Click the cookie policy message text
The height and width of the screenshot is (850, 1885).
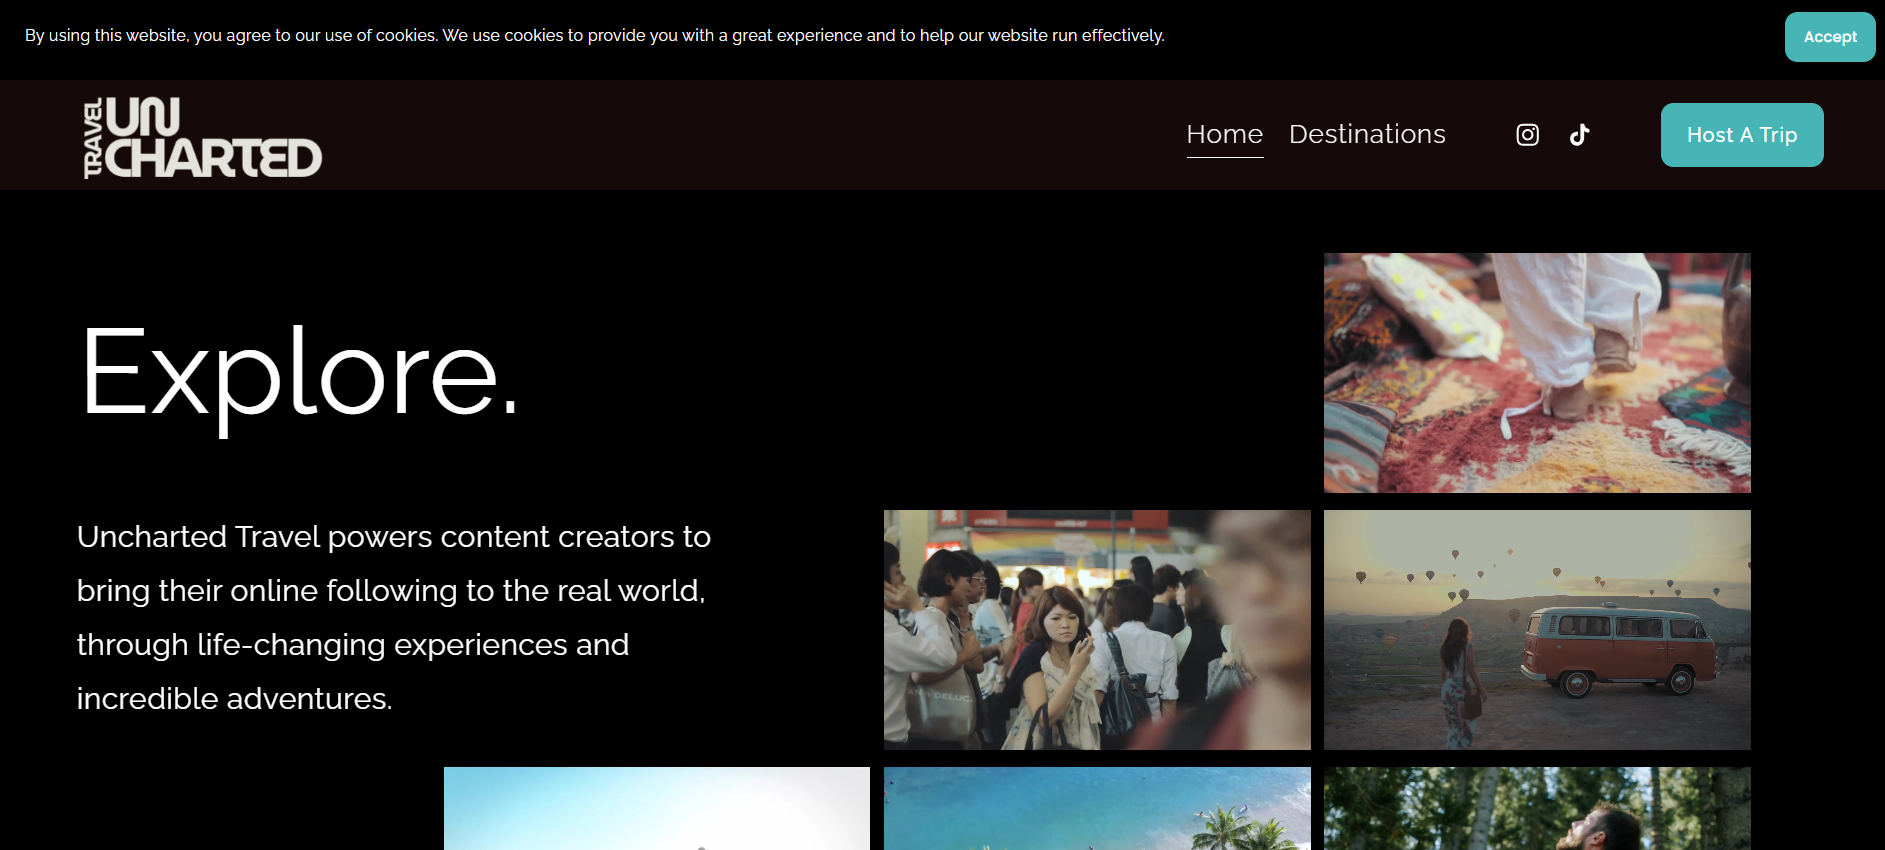tap(594, 36)
